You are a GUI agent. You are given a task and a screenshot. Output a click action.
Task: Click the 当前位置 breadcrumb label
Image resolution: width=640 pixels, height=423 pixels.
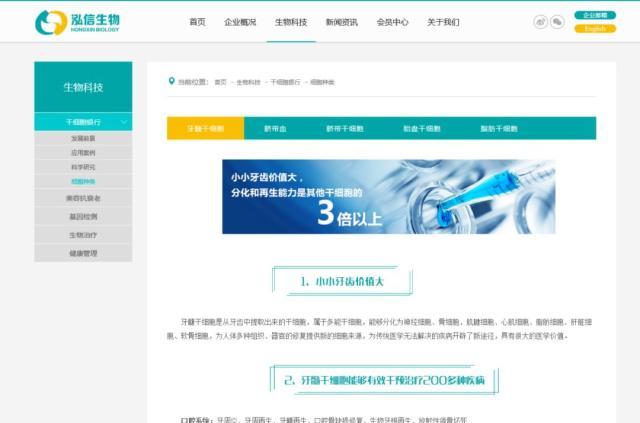coord(193,82)
